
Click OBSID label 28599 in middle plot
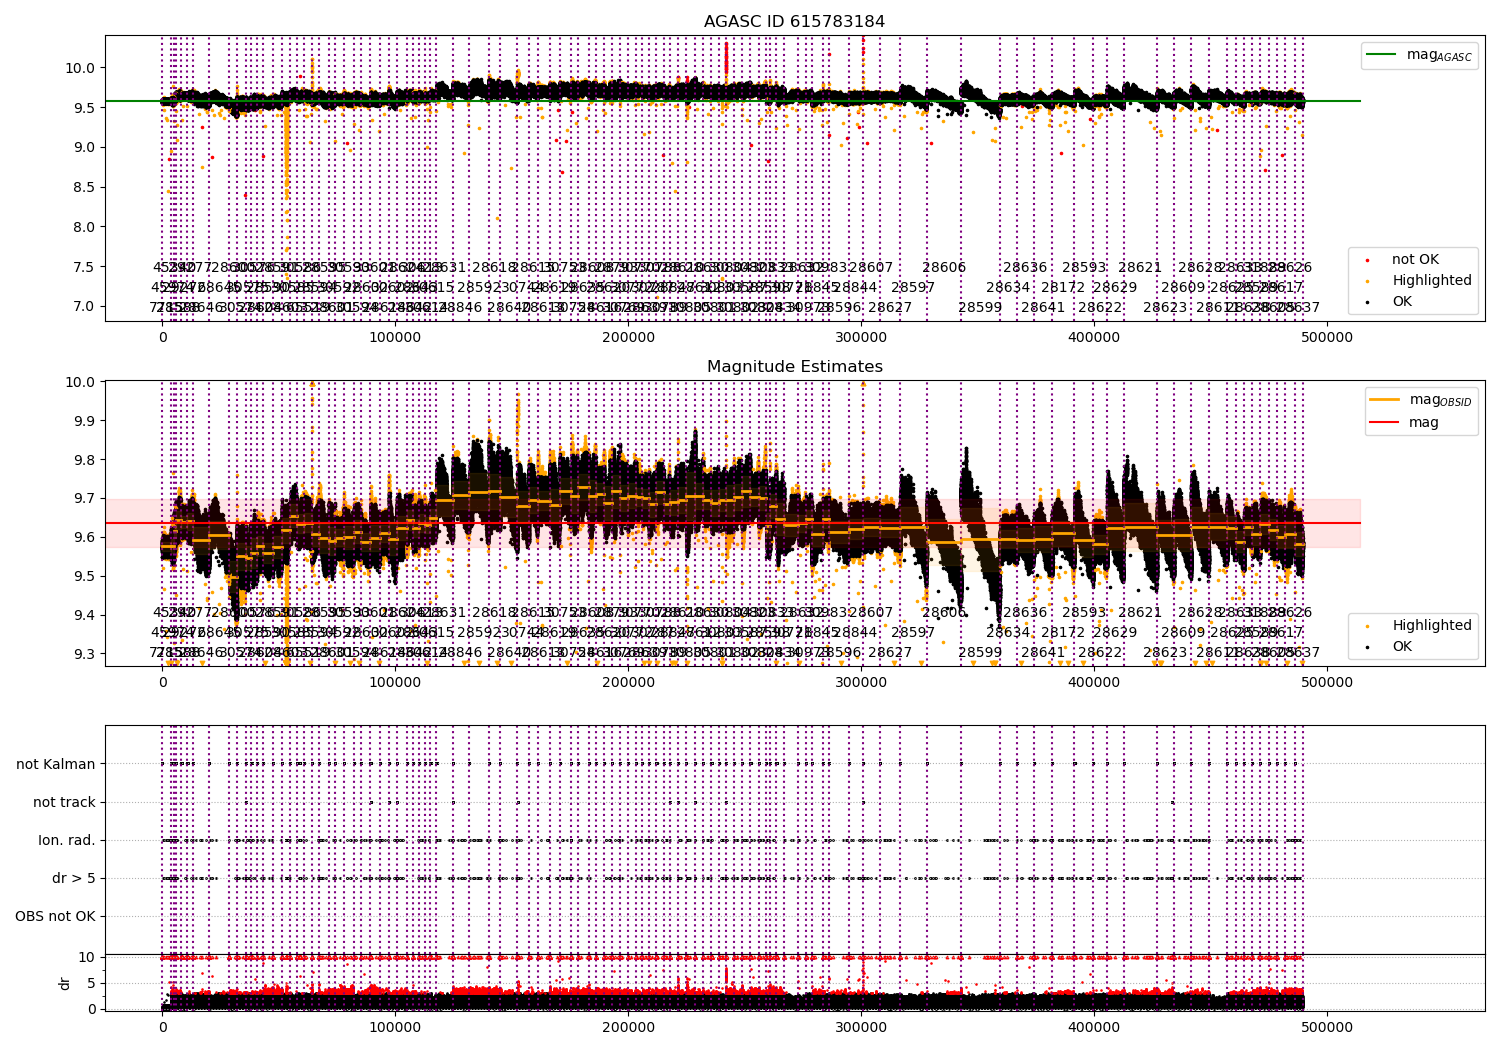pyautogui.click(x=980, y=653)
